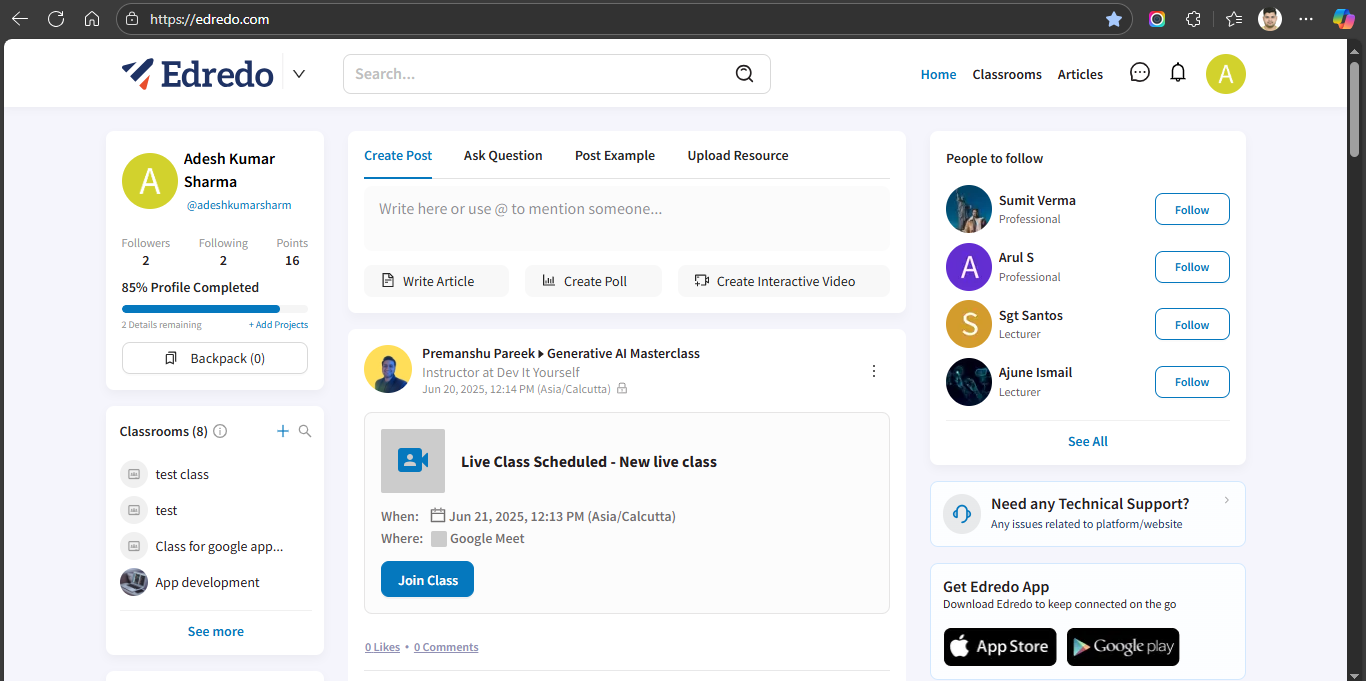The image size is (1366, 681).
Task: Click the search magnifier icon in the search box
Action: point(744,74)
